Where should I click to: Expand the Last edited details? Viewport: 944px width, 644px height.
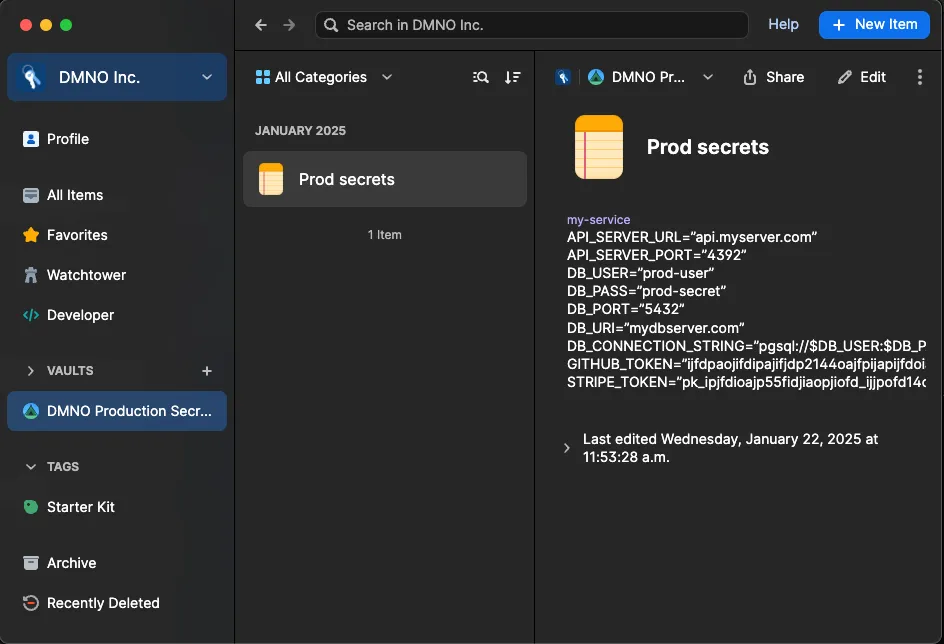coord(567,448)
